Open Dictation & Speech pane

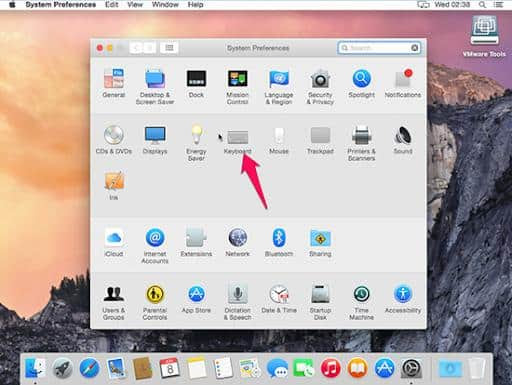point(237,303)
